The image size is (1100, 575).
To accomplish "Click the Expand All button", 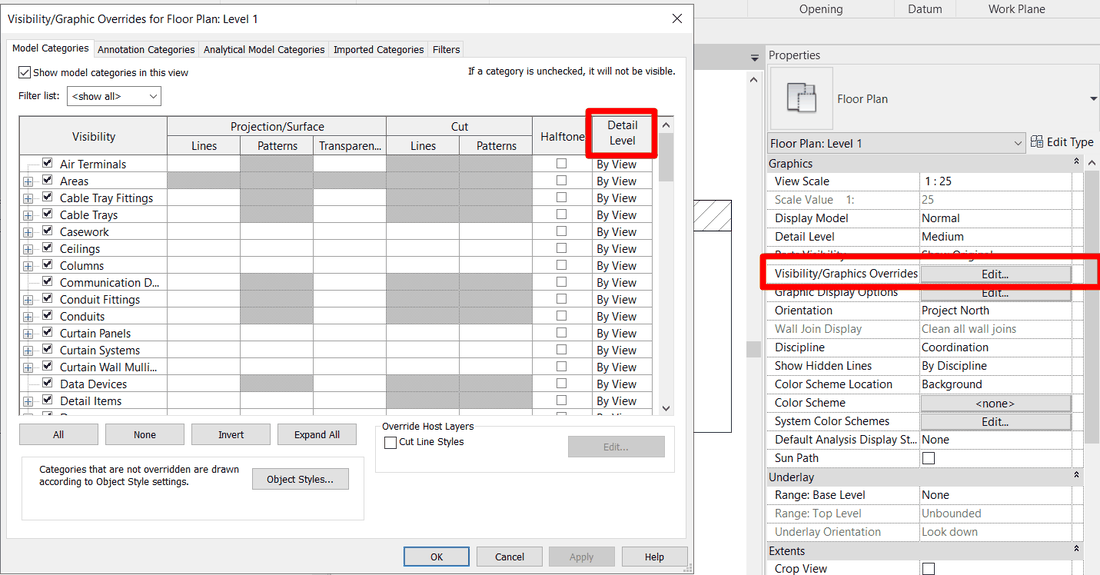I will tap(317, 435).
